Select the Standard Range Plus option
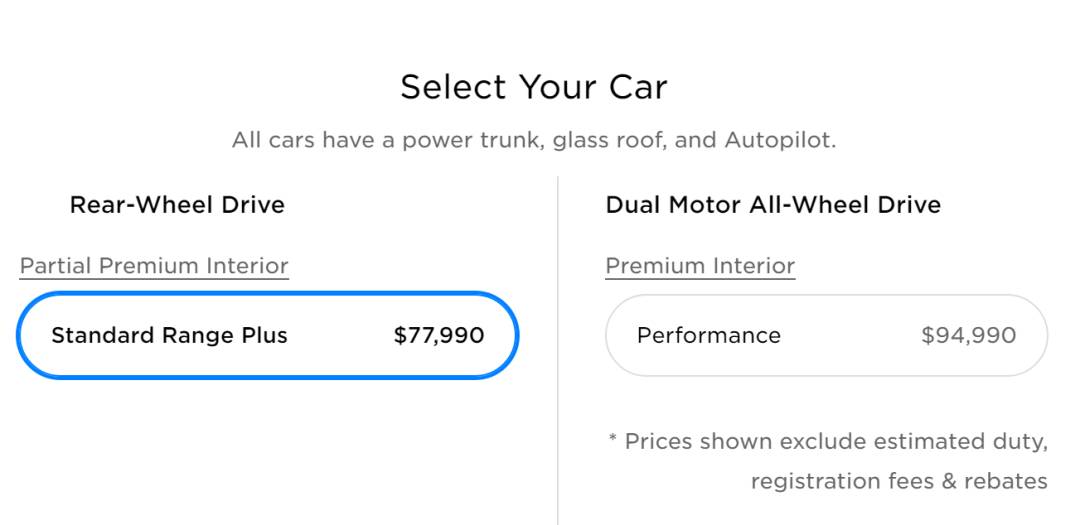The width and height of the screenshot is (1080, 525). click(x=267, y=336)
